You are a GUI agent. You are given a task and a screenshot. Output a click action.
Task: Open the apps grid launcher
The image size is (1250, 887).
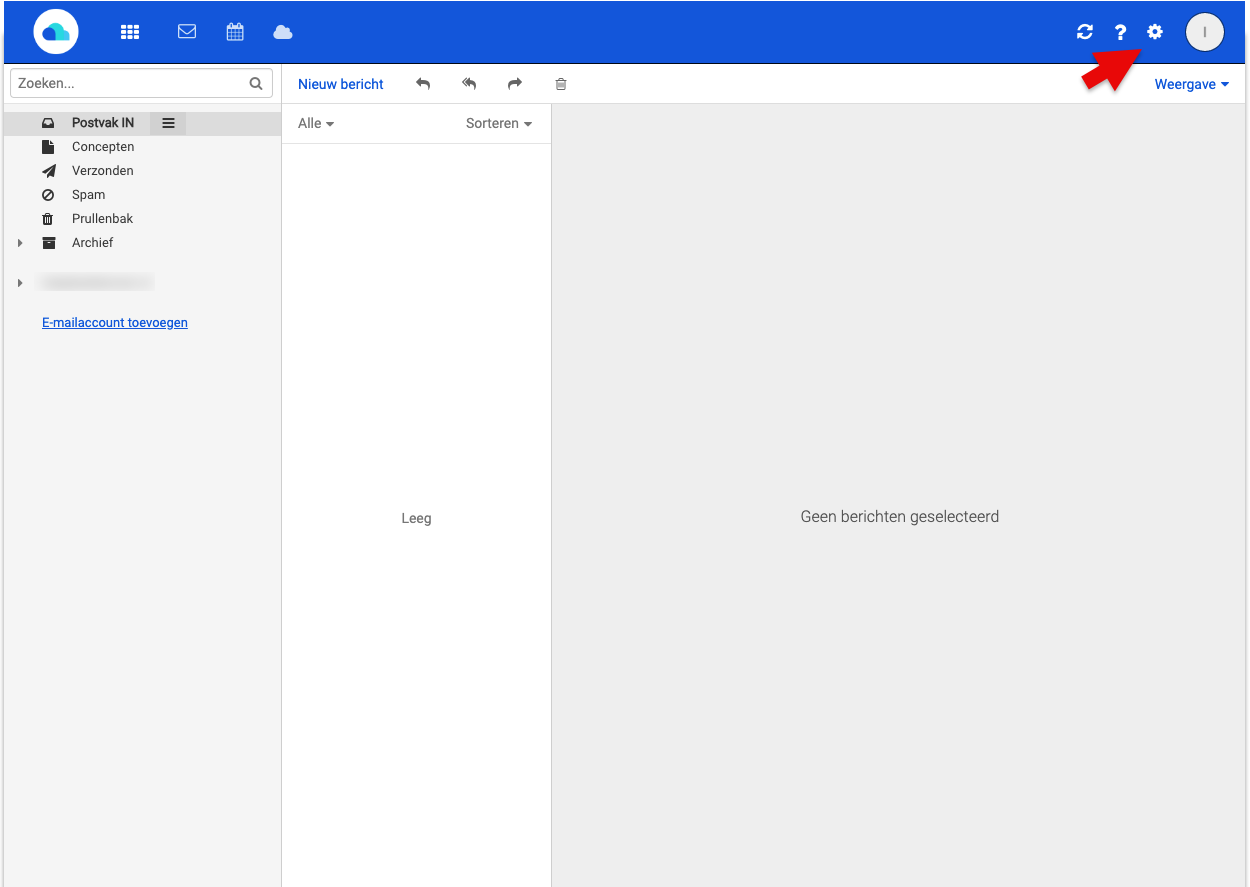[130, 31]
